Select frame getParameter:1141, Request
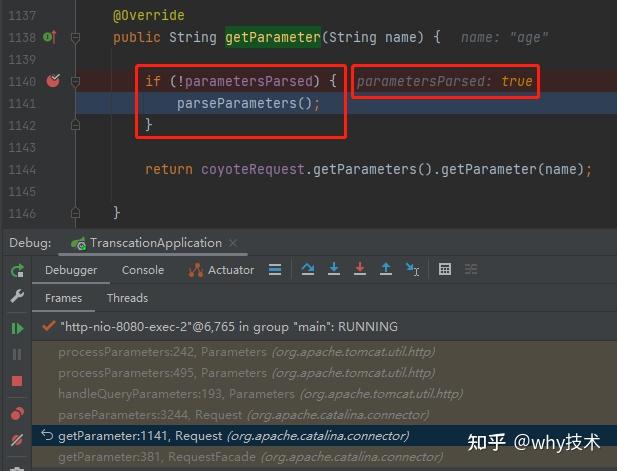This screenshot has height=471, width=617. [324, 436]
